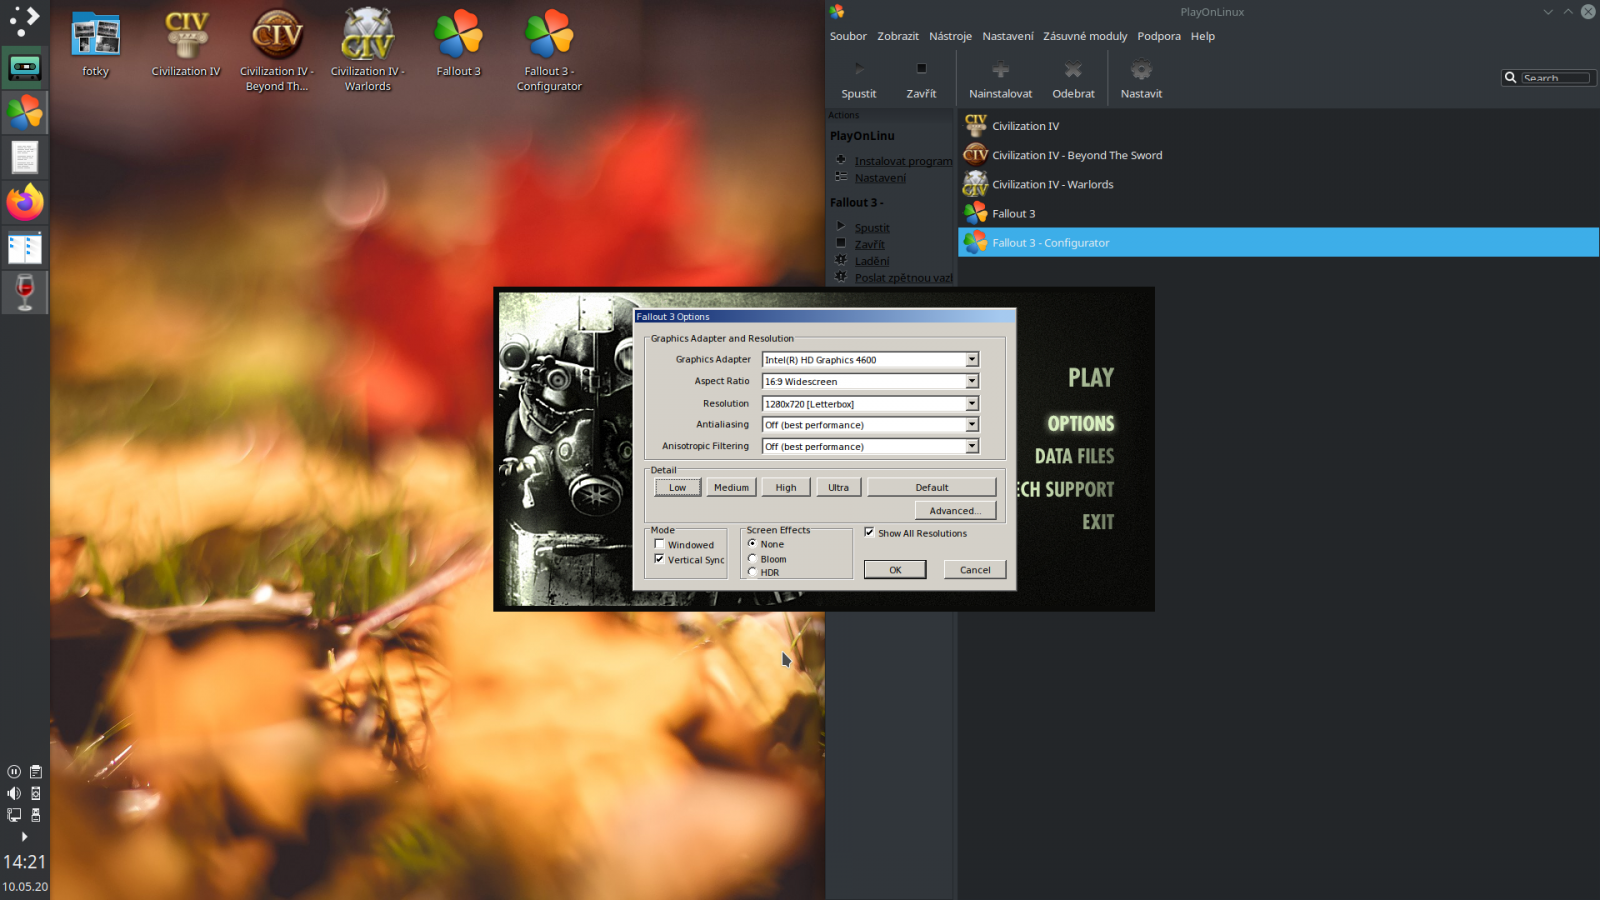1600x900 pixels.
Task: Click the PlayOnLinux search field
Action: coord(1553,77)
